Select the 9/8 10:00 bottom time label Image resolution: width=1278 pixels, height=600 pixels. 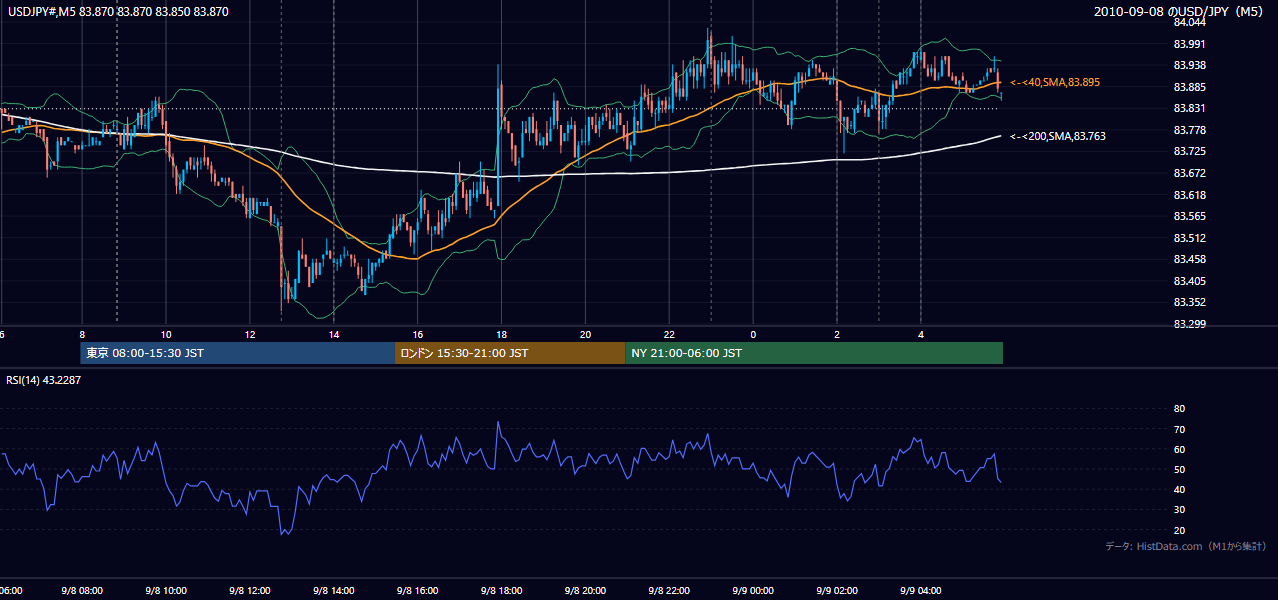click(x=166, y=591)
